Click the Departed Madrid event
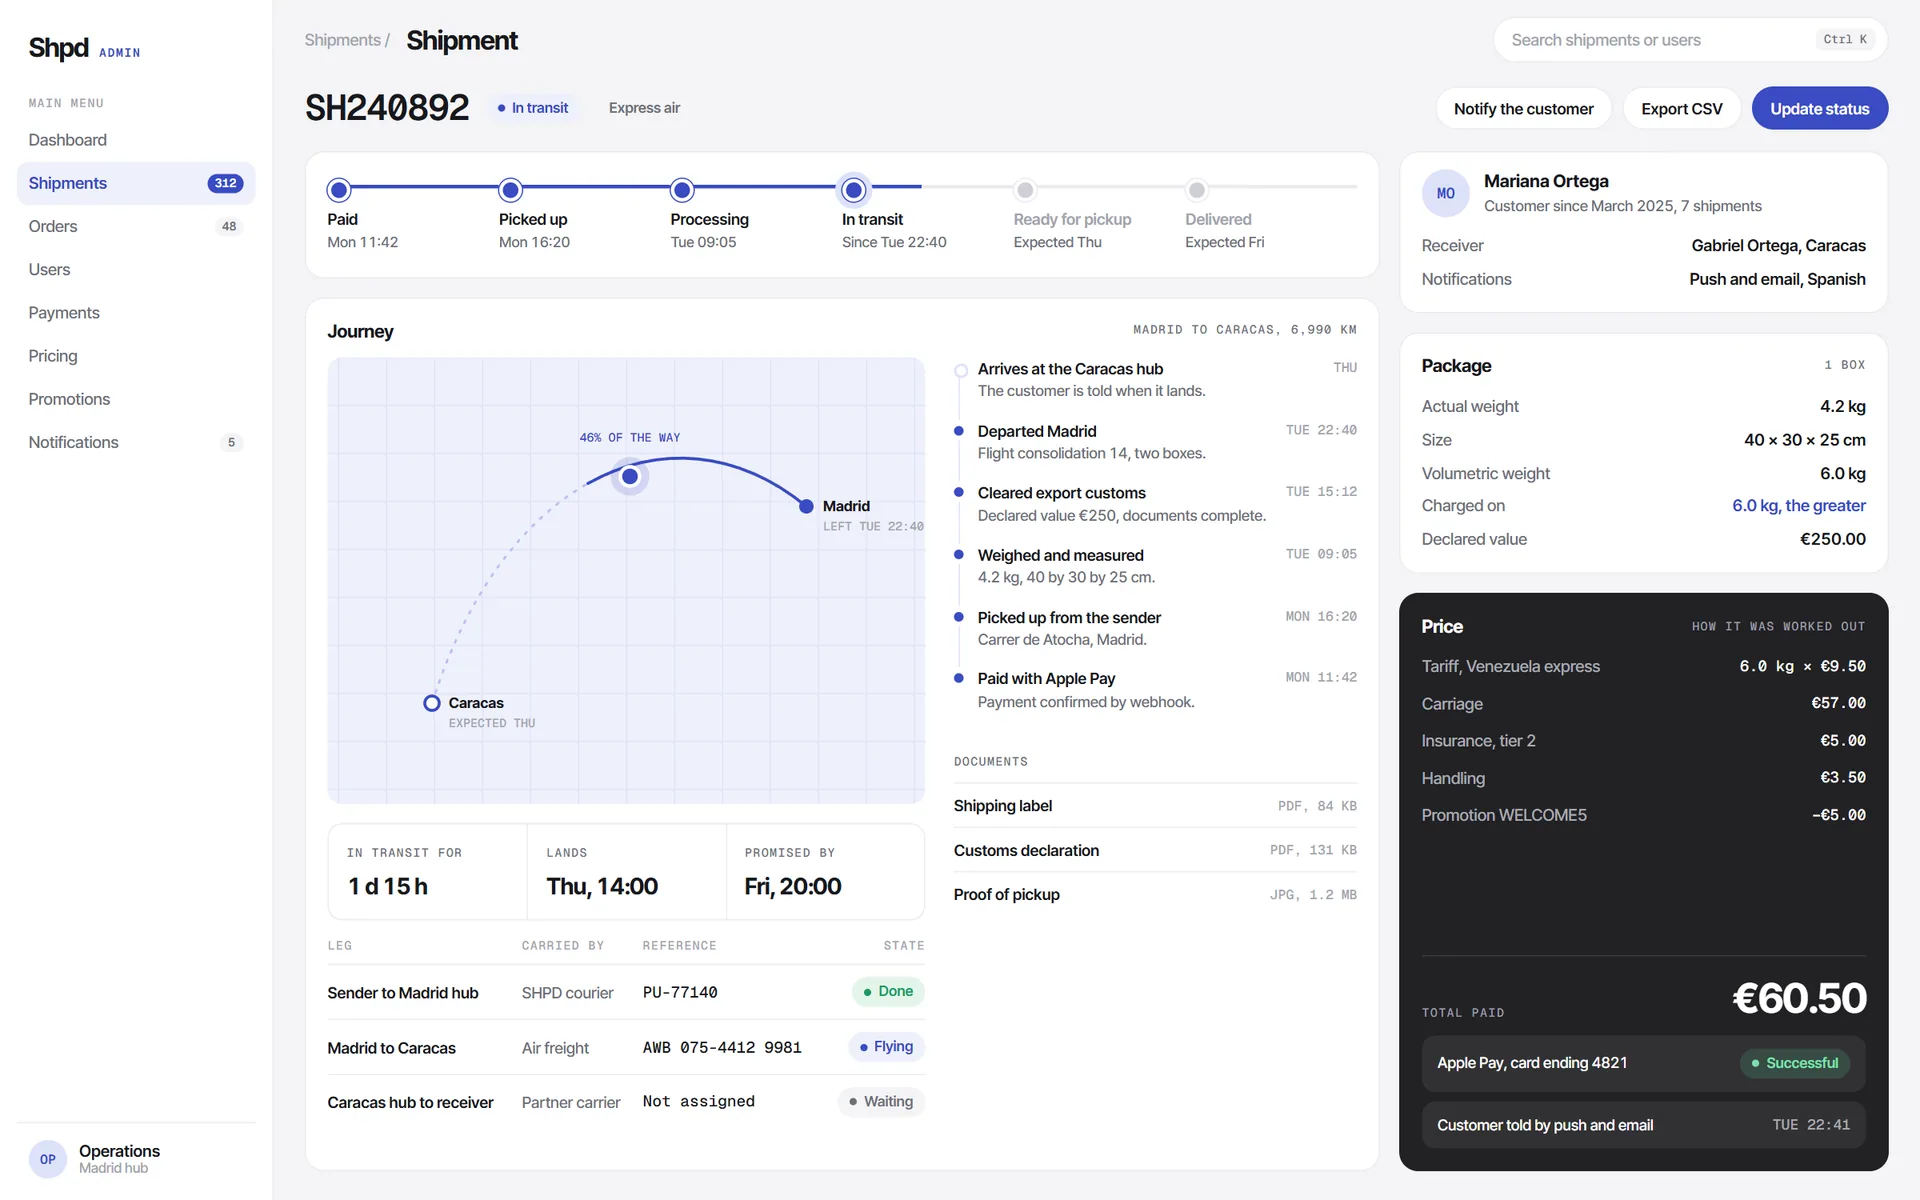 coord(1155,442)
